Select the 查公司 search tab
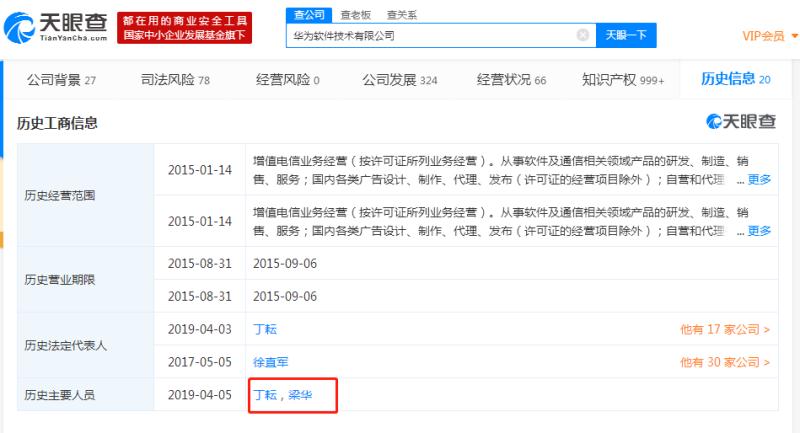Screen dimensions: 800x433 click(x=309, y=15)
